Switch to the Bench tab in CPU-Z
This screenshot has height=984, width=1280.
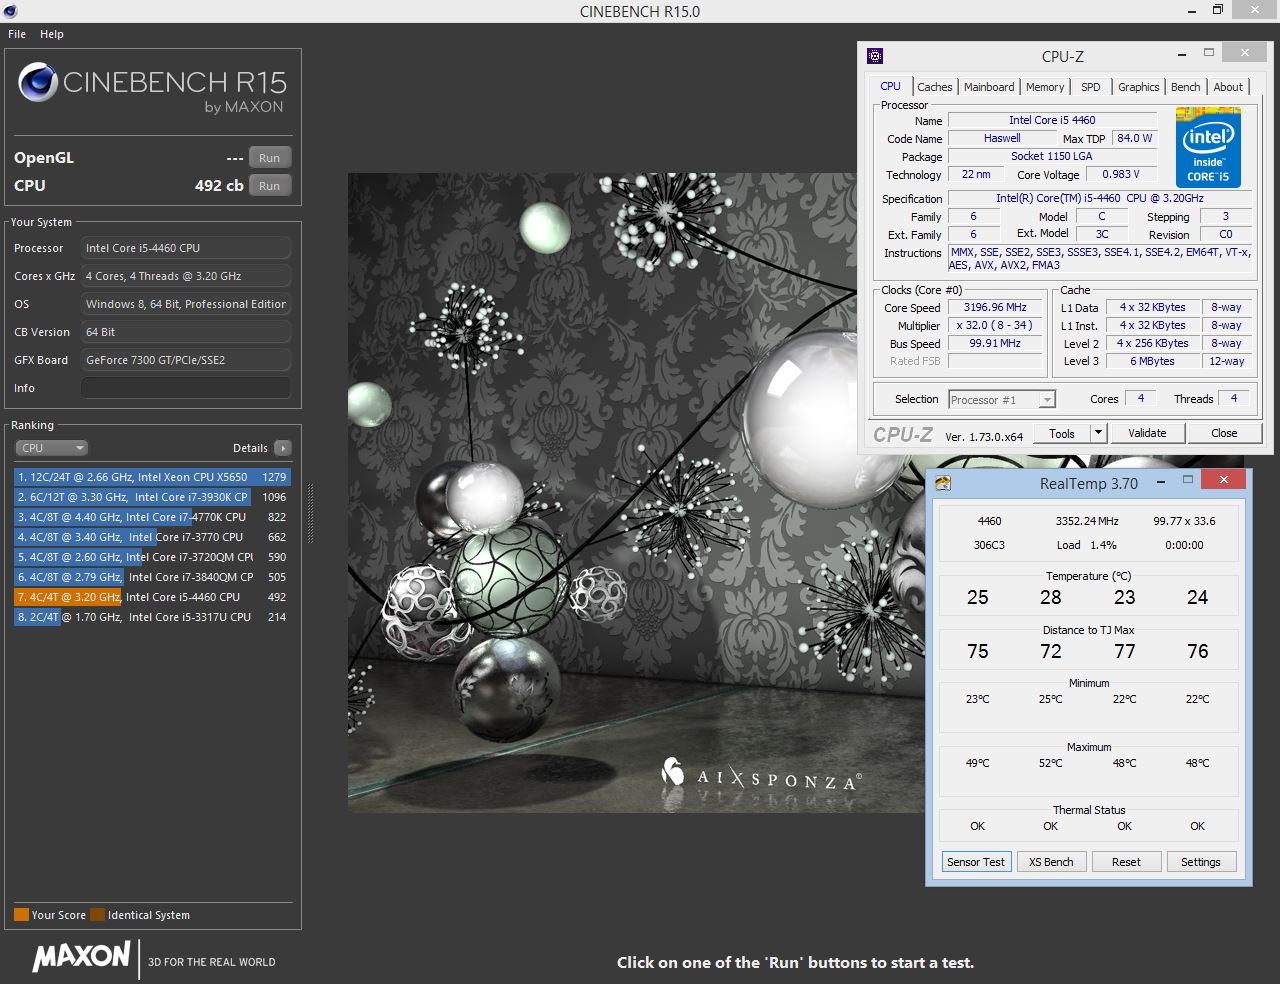[1186, 87]
